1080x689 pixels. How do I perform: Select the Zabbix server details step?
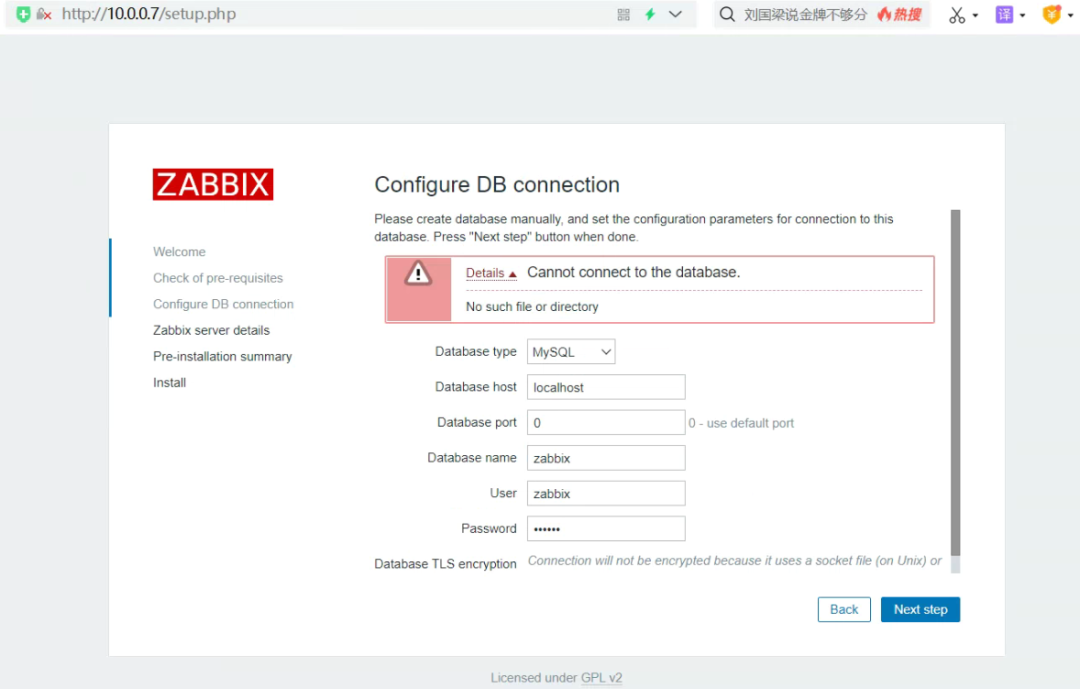point(211,330)
